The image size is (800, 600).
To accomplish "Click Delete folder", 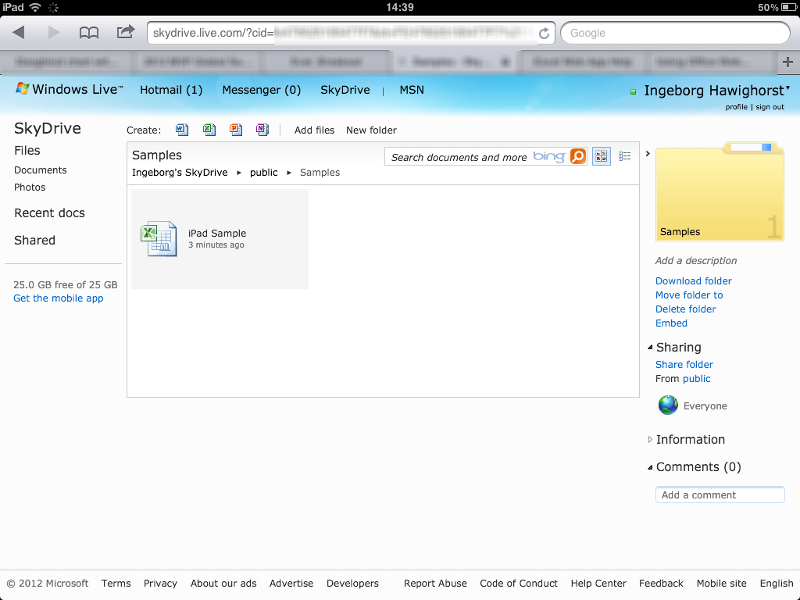I will (x=686, y=309).
